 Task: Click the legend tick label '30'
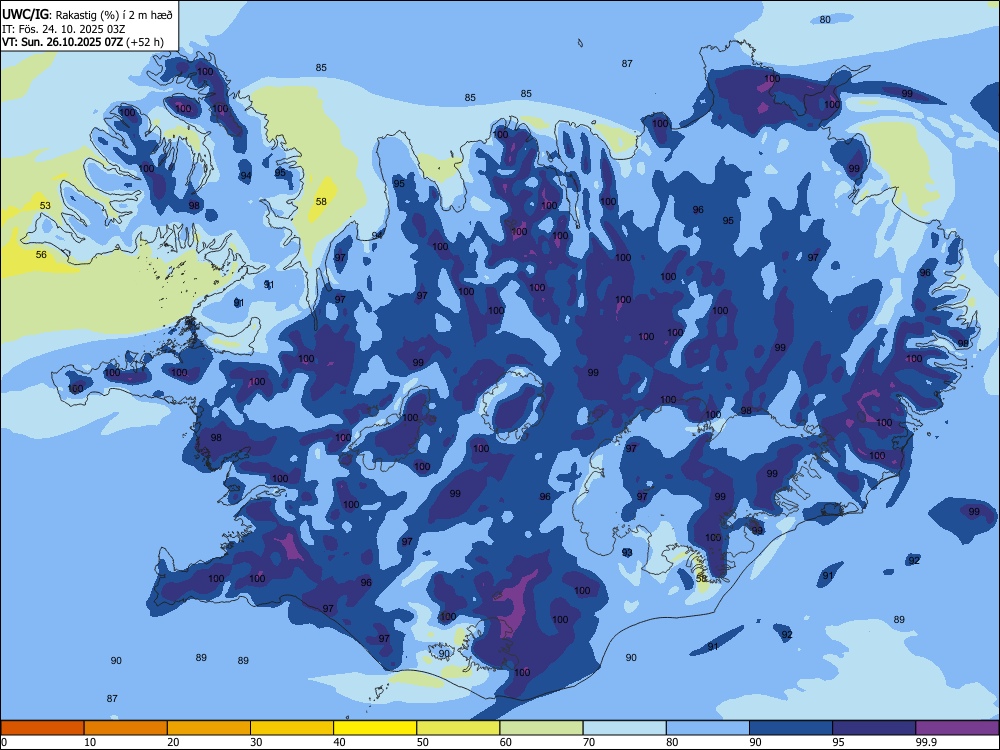click(256, 742)
